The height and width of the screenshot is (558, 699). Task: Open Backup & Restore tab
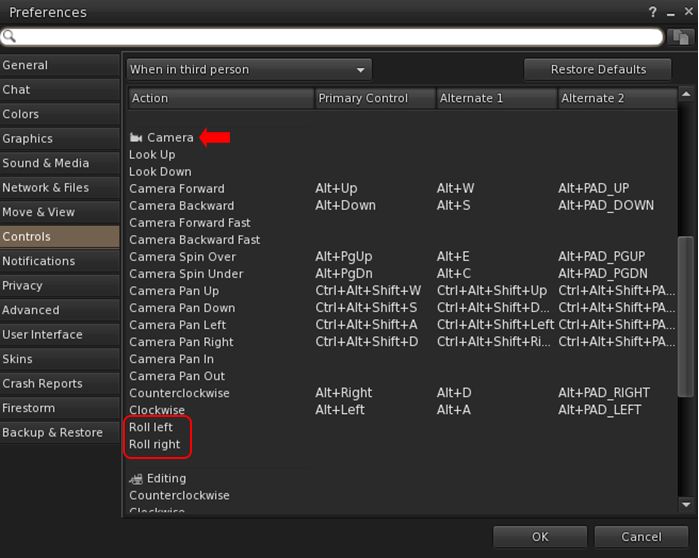(x=60, y=433)
